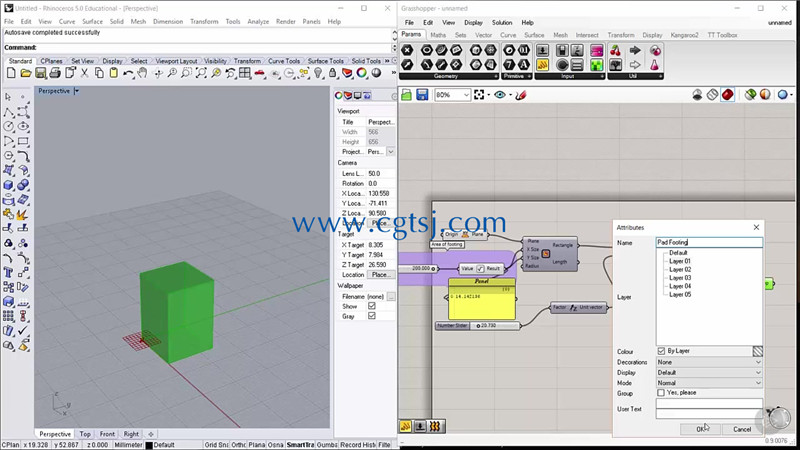
Task: Select the Text tool in Rhino sidebar
Action: (x=9, y=272)
